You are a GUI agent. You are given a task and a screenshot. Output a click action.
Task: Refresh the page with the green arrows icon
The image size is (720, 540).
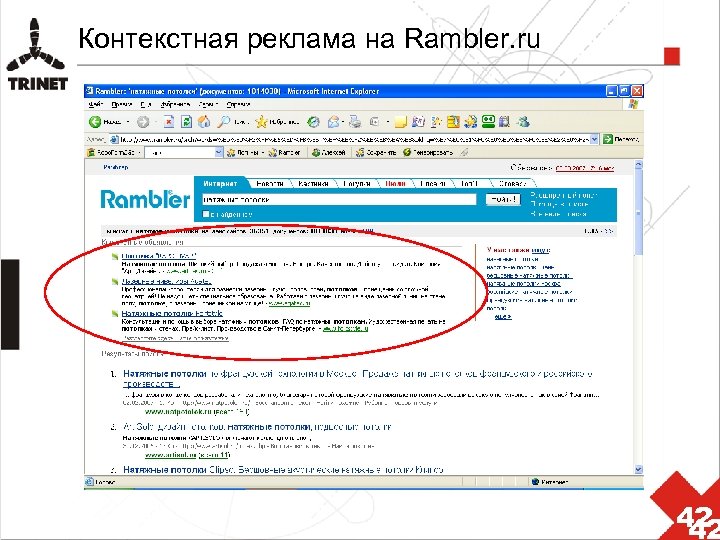[186, 122]
